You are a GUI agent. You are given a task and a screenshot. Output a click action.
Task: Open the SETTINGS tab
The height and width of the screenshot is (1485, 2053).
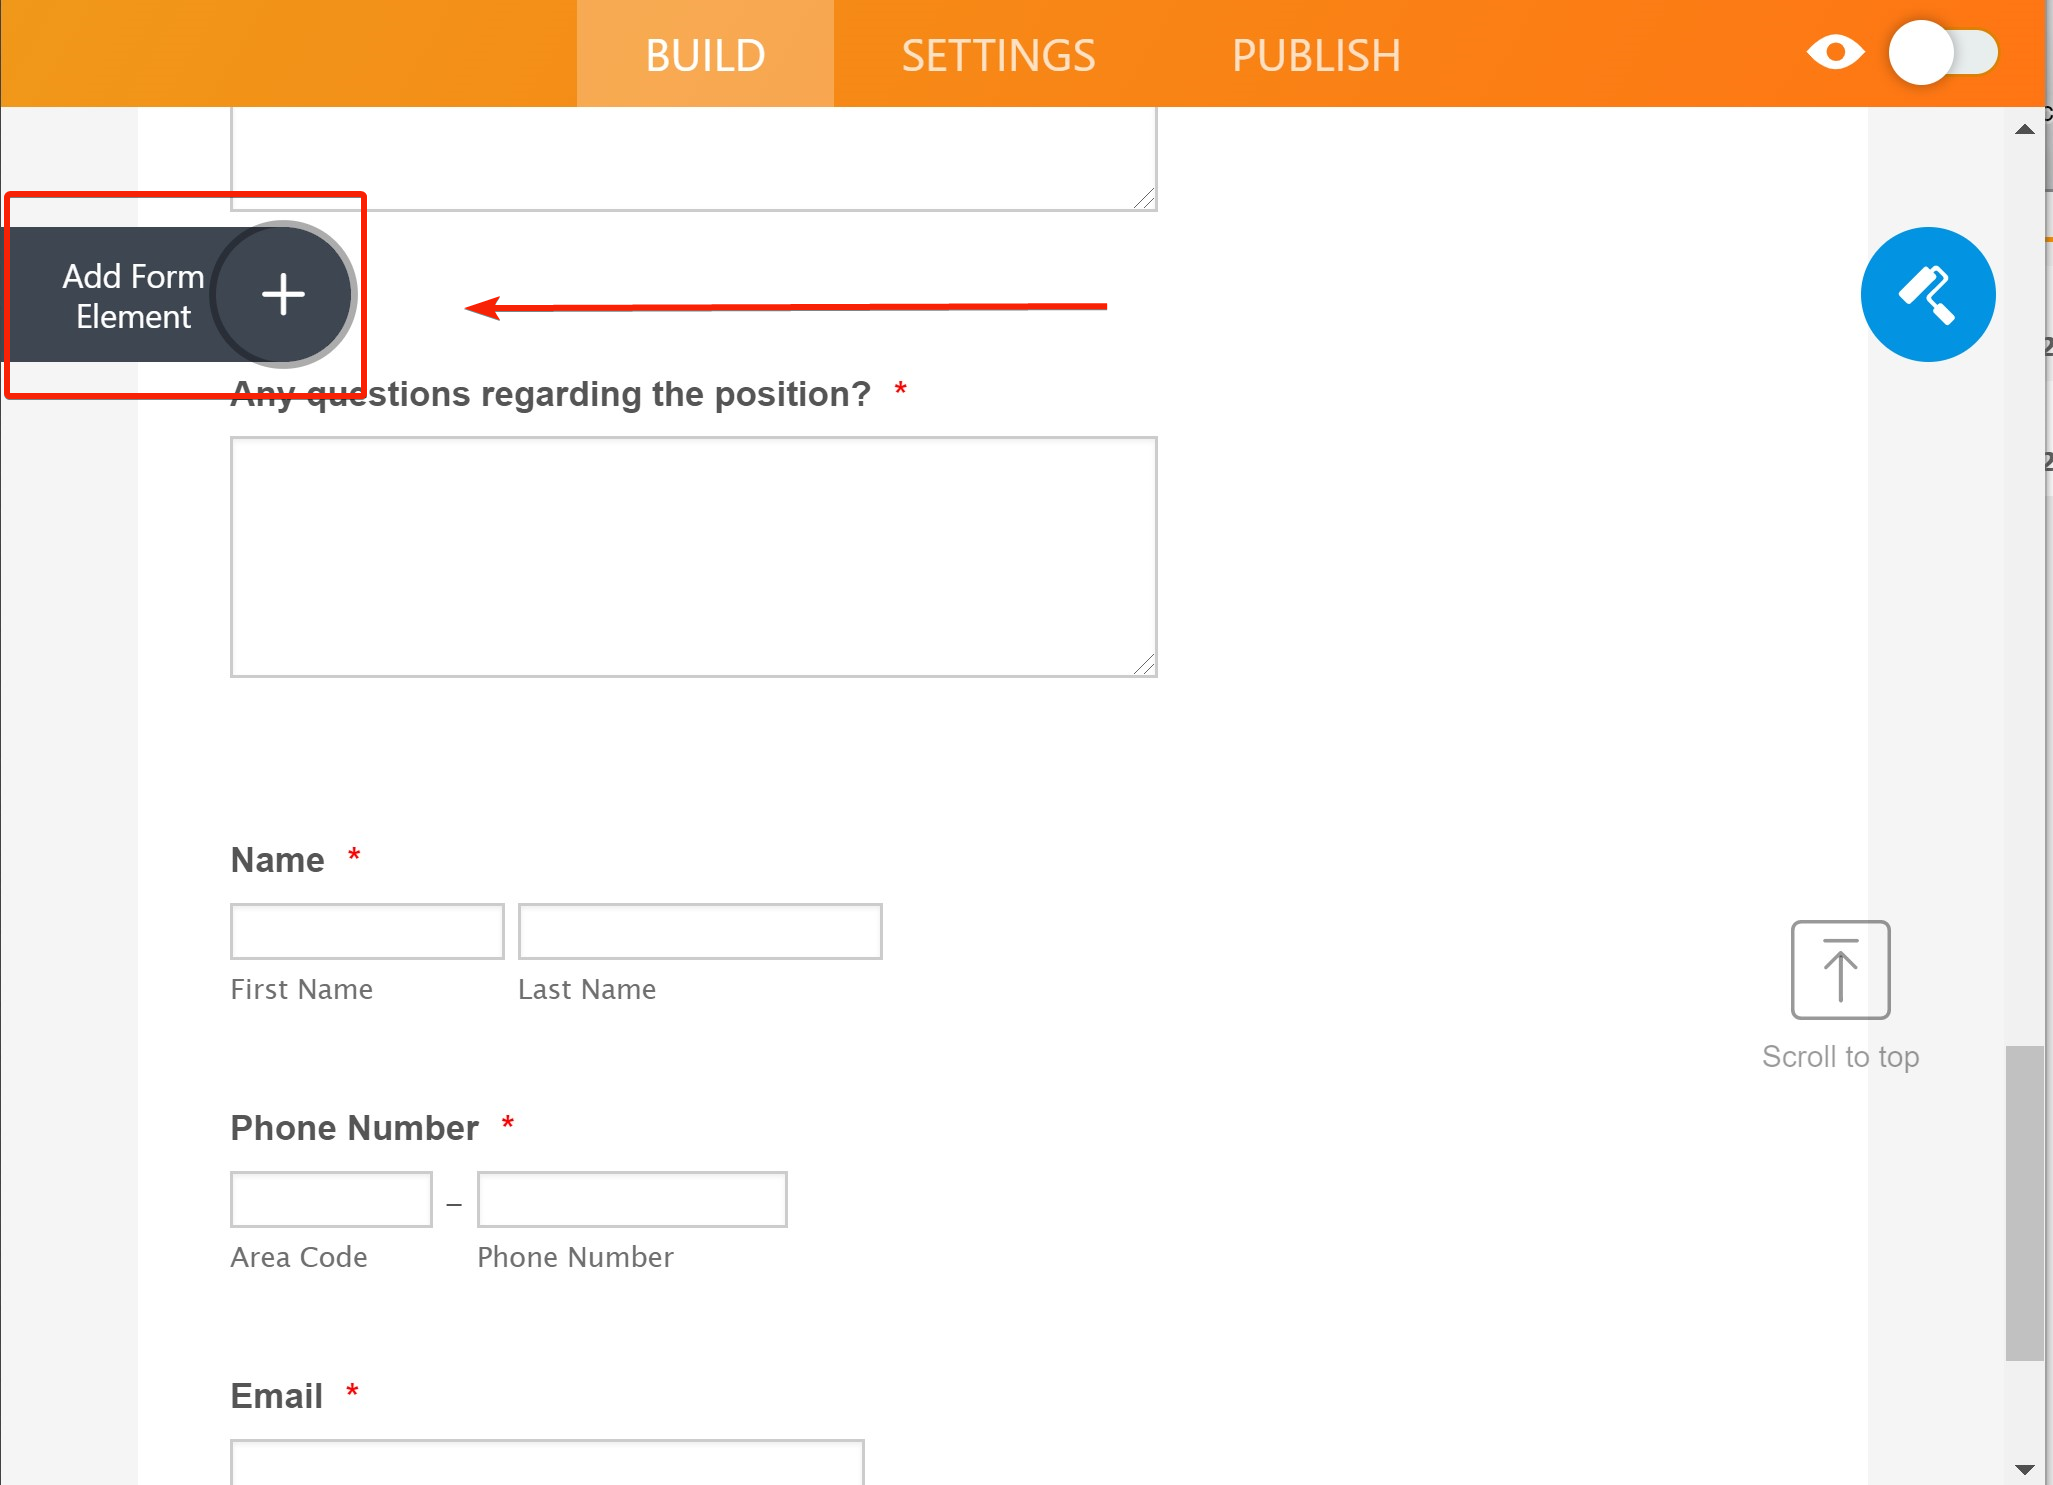pos(998,55)
